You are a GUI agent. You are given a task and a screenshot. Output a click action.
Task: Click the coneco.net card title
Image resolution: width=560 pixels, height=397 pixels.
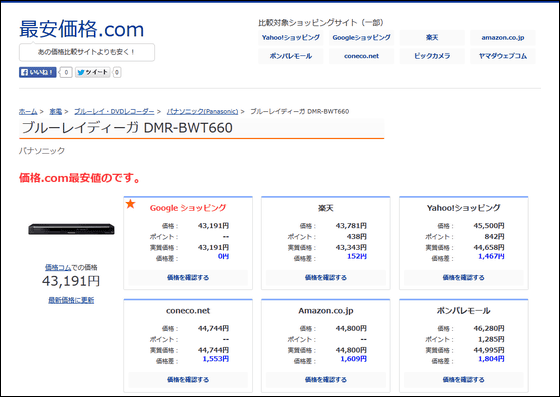coord(188,311)
